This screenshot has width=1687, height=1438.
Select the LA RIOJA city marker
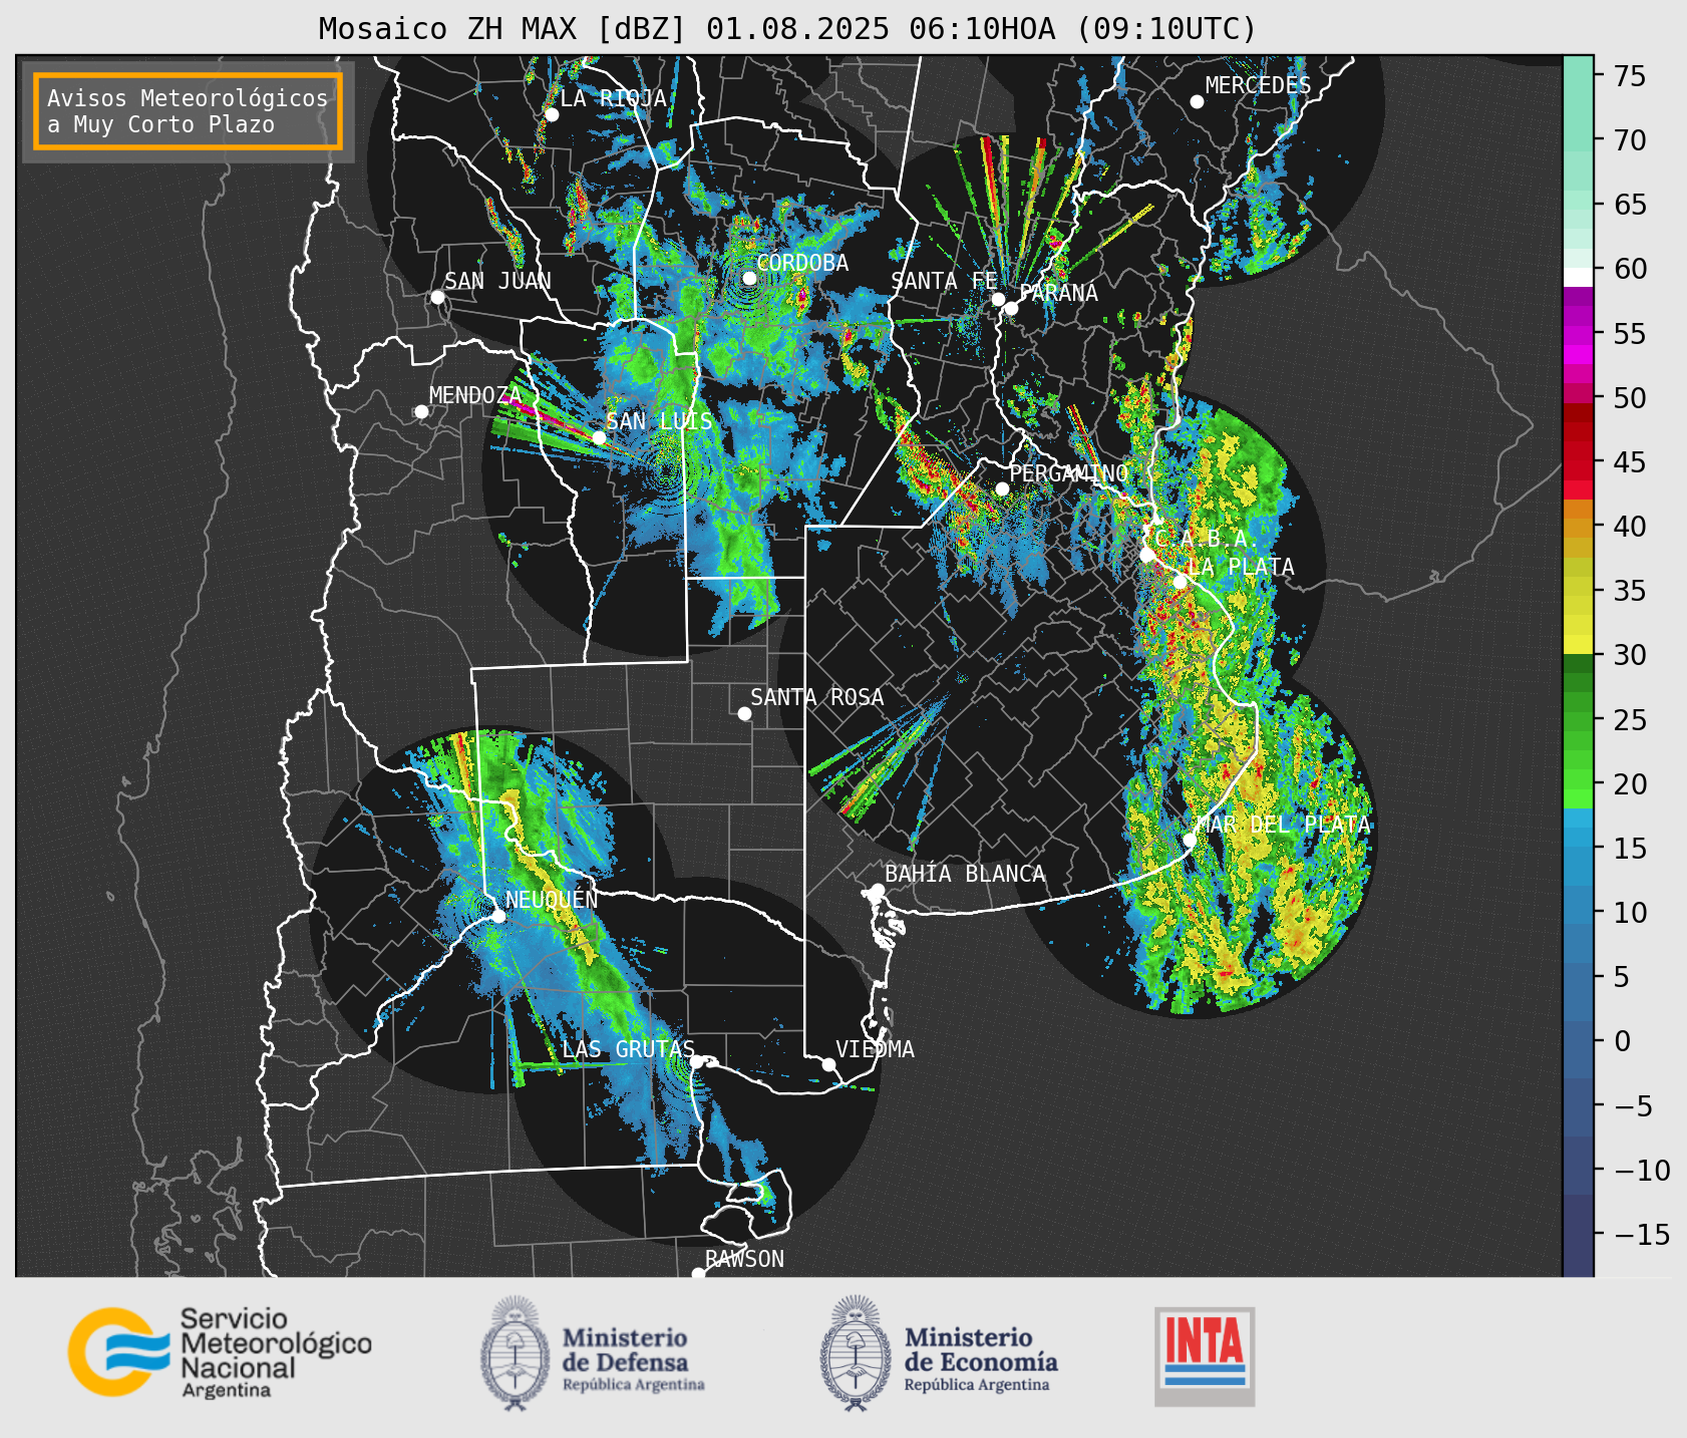pos(551,115)
